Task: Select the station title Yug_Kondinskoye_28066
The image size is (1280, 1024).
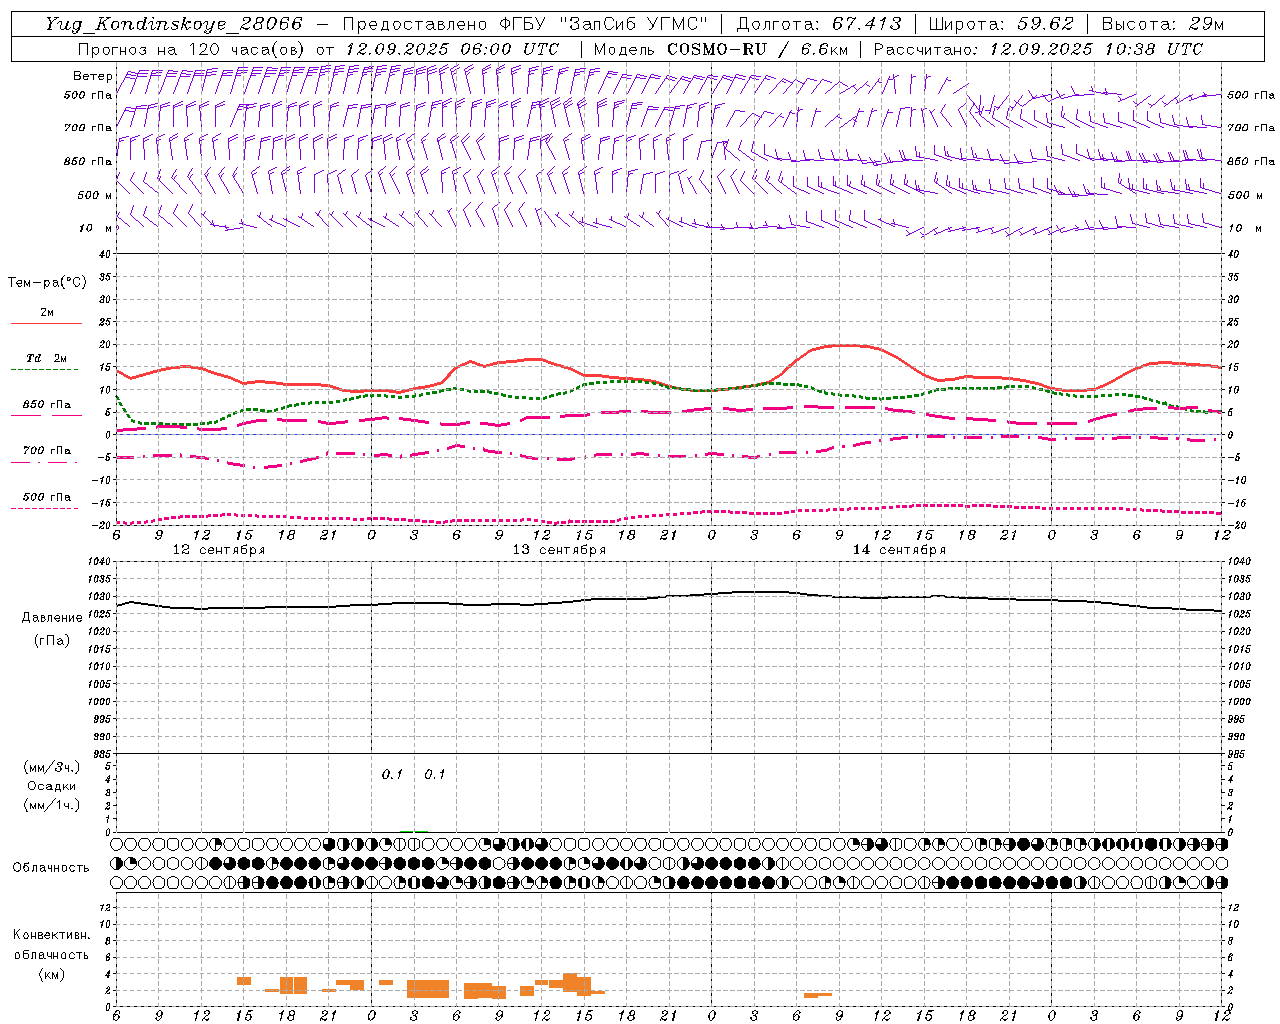Action: [x=174, y=24]
